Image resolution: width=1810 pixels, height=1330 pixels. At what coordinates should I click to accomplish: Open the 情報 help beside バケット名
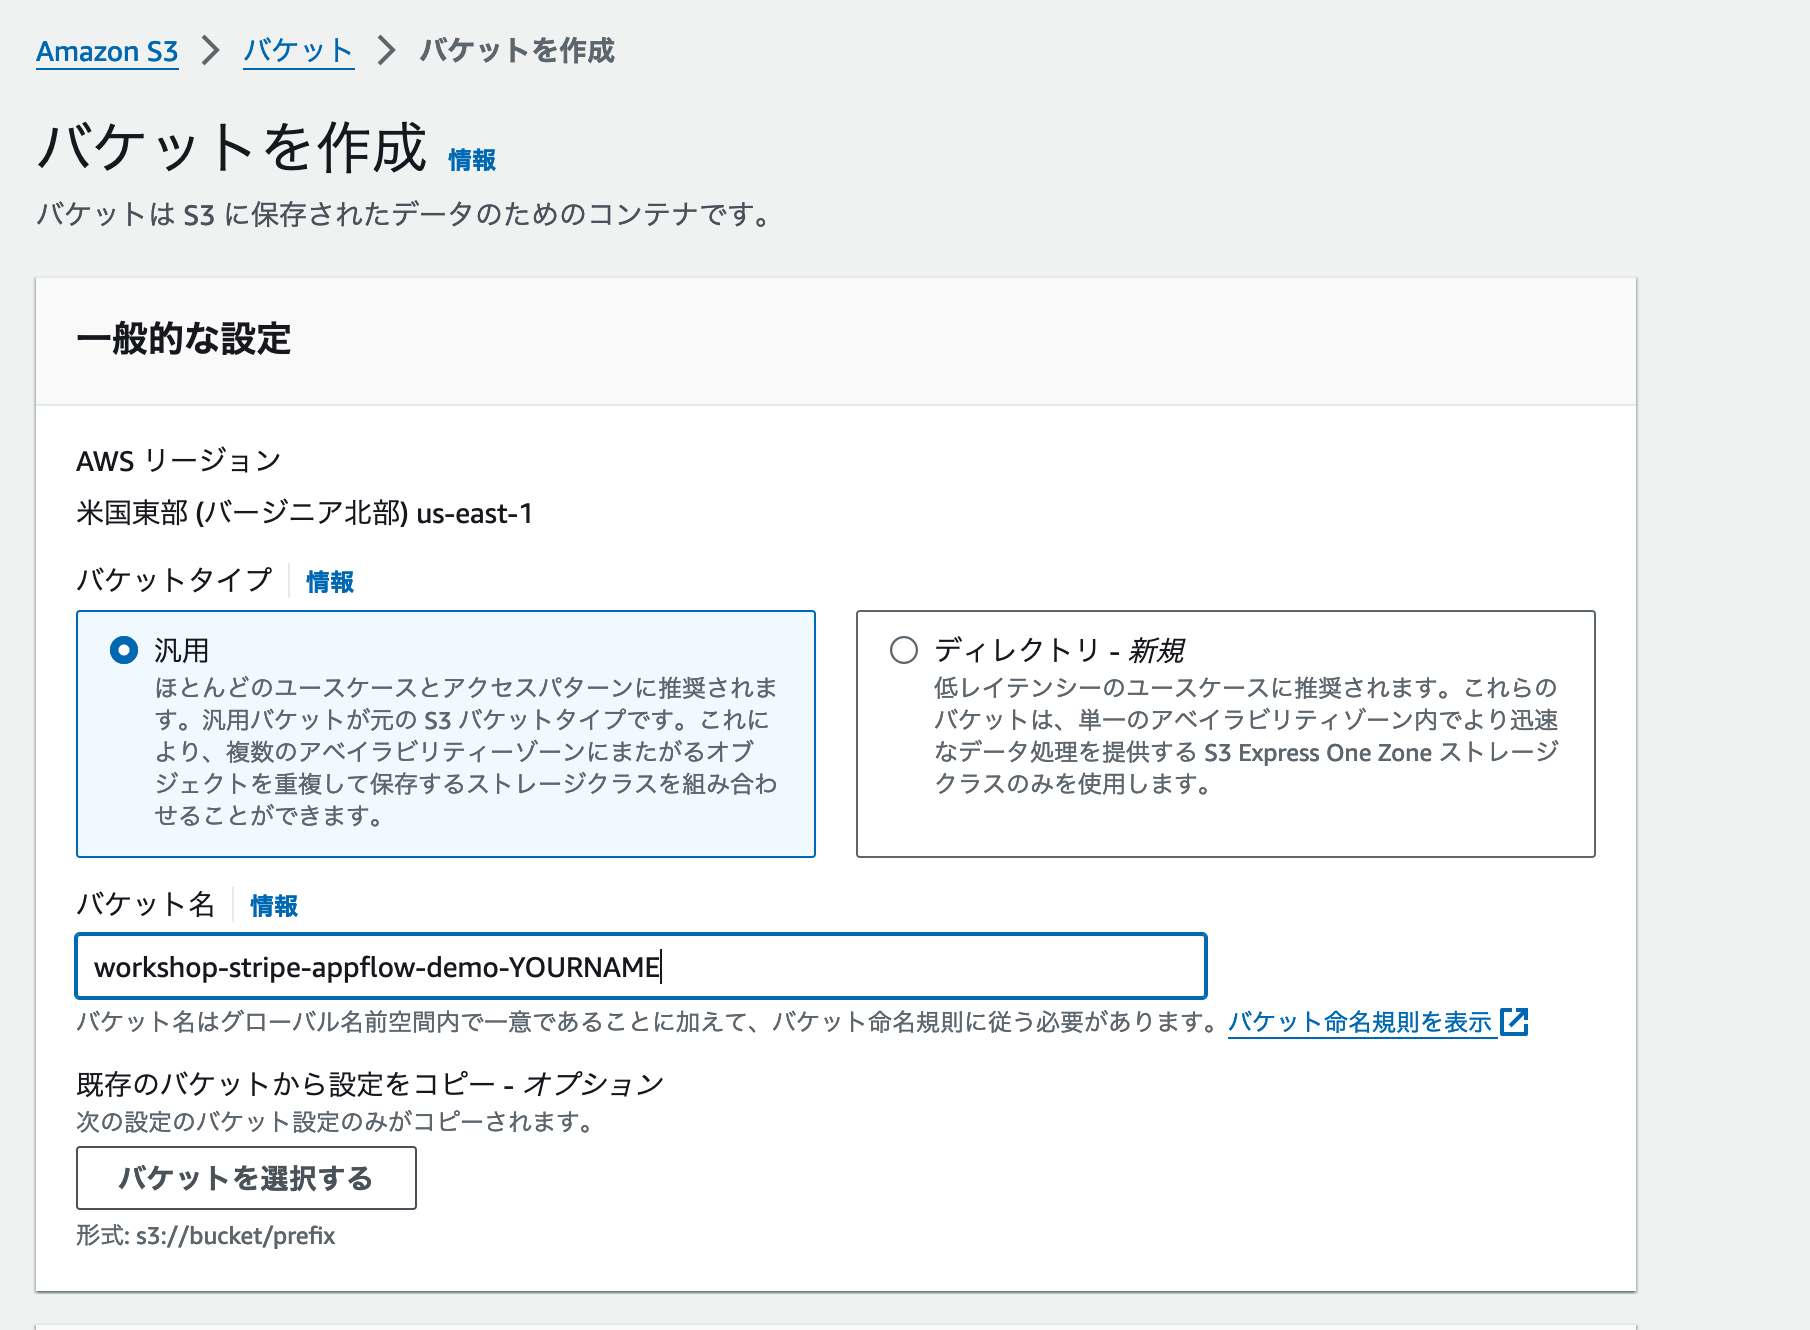click(272, 906)
